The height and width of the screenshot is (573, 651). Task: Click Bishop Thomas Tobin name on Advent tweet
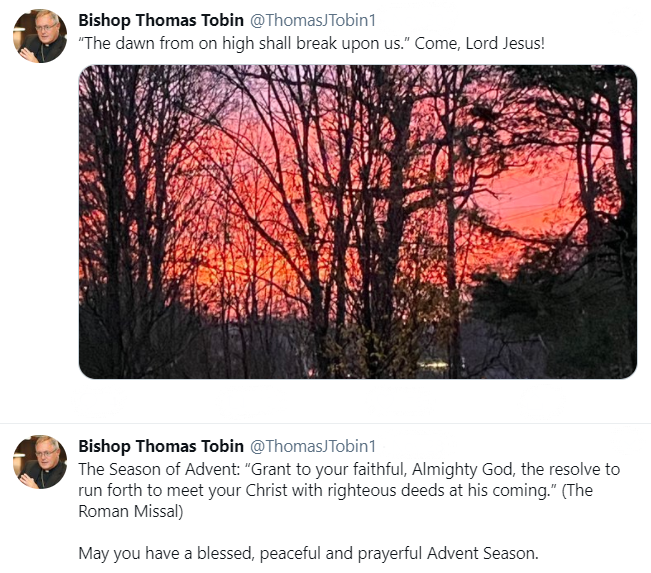pos(160,446)
